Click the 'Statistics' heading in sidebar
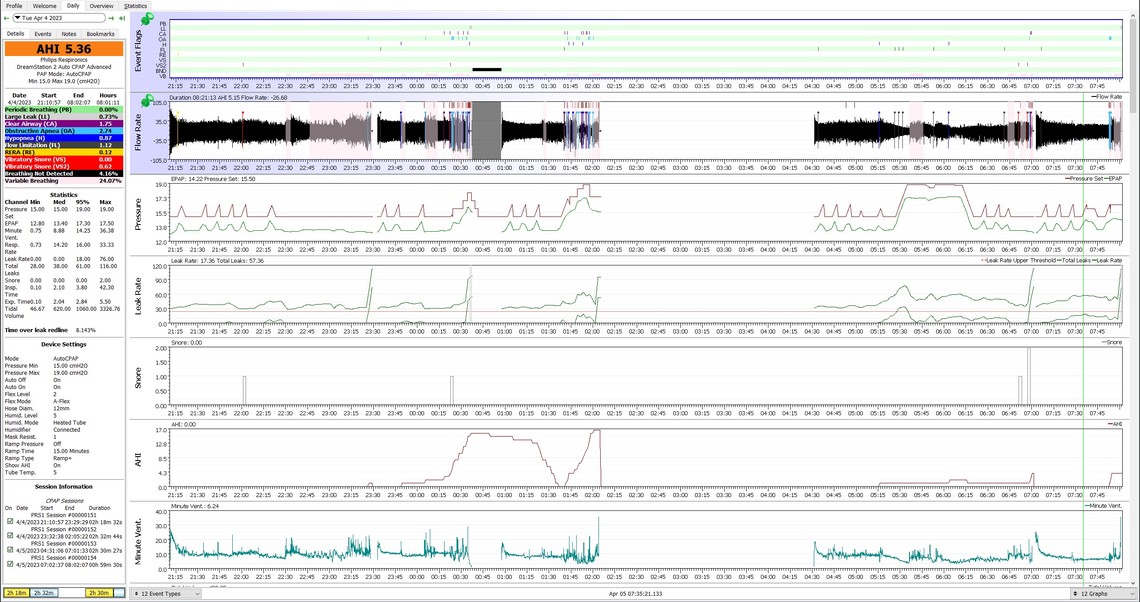Image resolution: width=1140 pixels, height=602 pixels. tap(64, 195)
